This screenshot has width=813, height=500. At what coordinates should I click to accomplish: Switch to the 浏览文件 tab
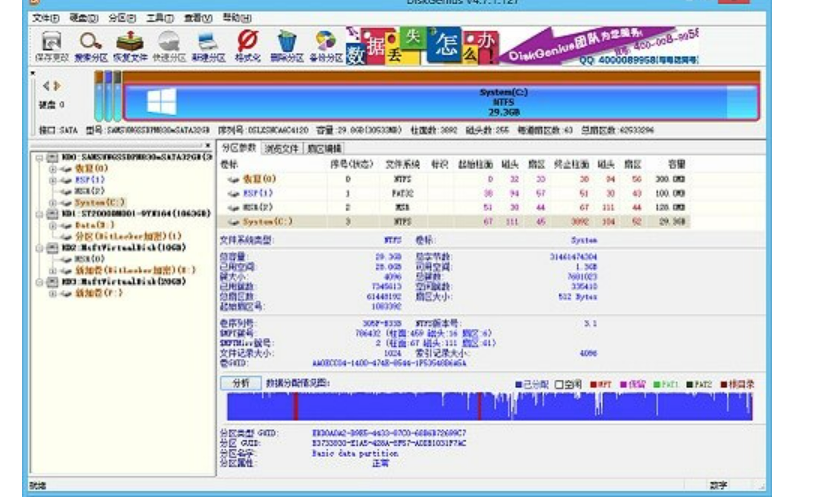(x=281, y=148)
